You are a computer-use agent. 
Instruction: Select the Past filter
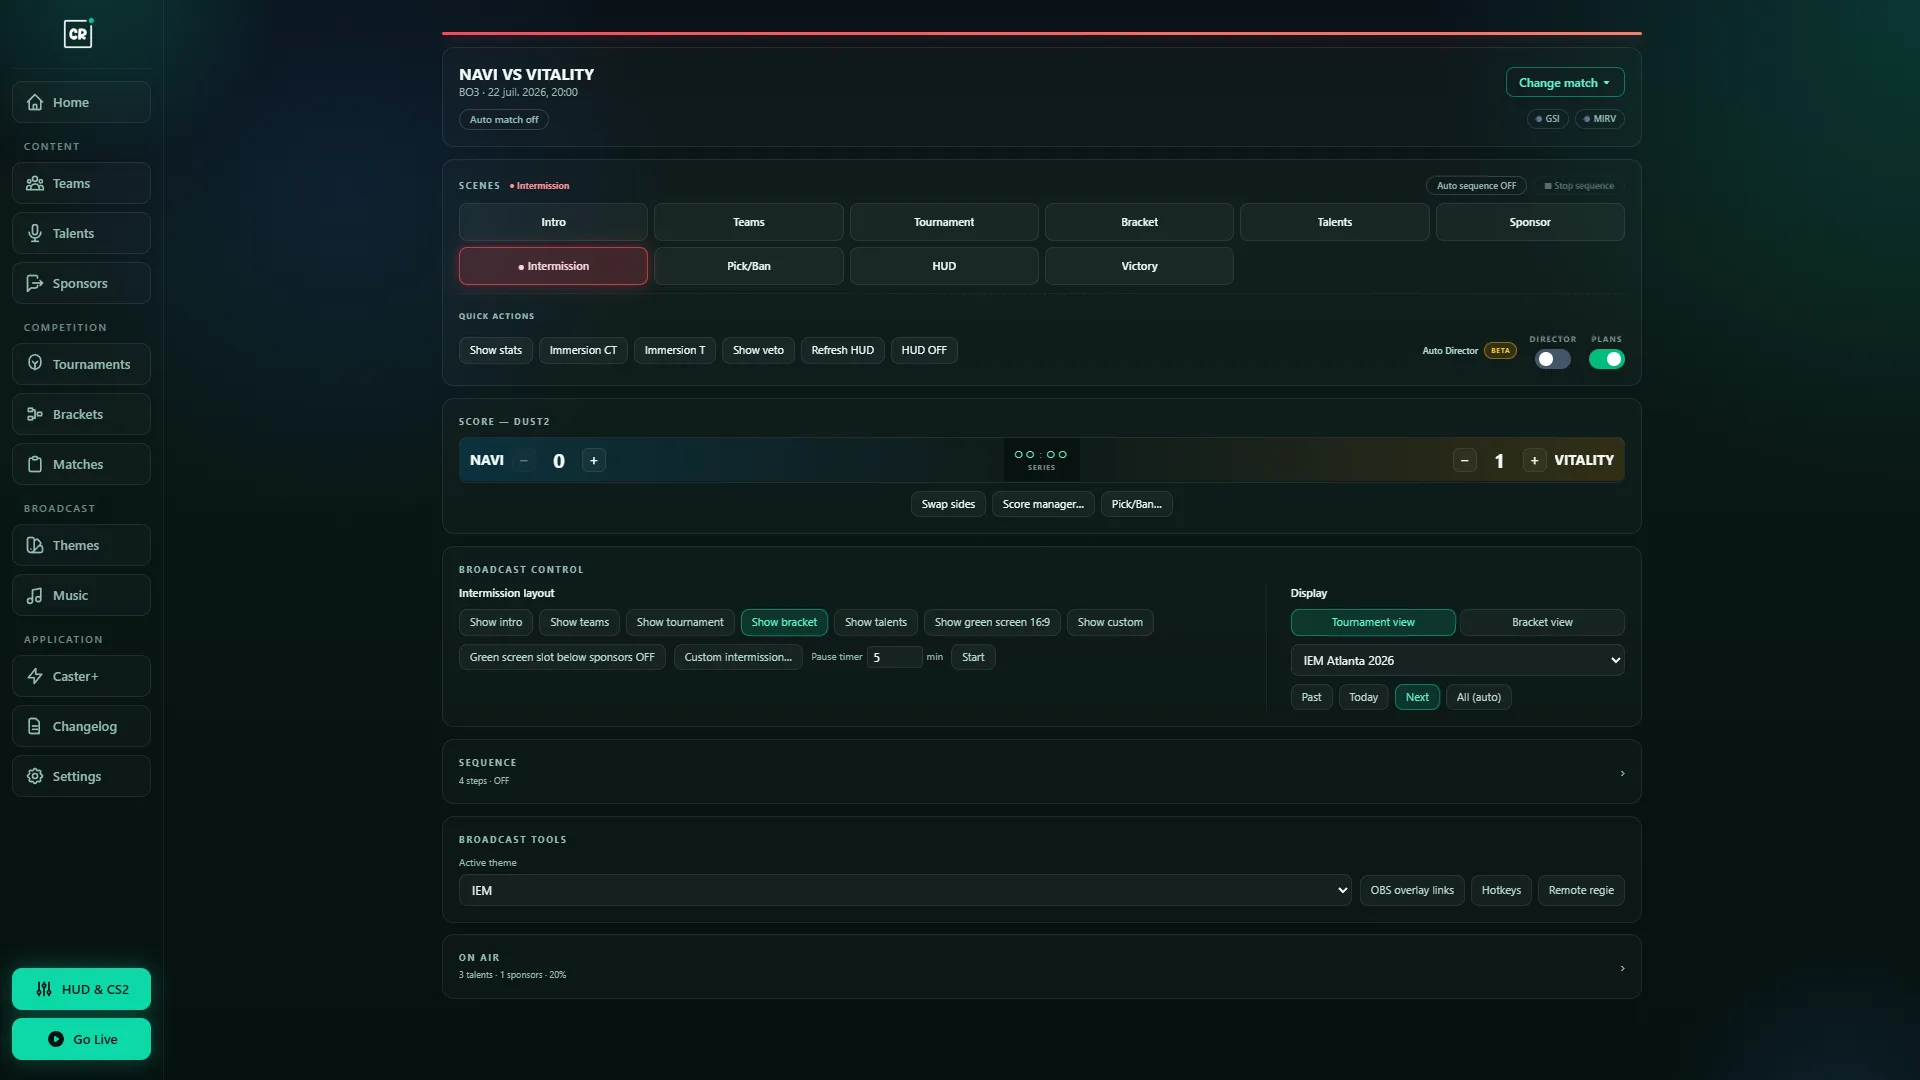coord(1311,697)
